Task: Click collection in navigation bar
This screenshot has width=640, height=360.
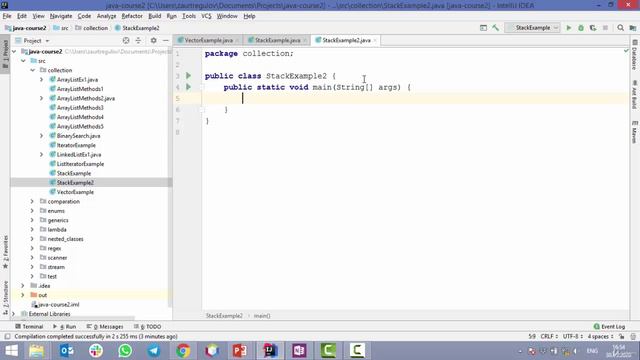Action: [92, 28]
